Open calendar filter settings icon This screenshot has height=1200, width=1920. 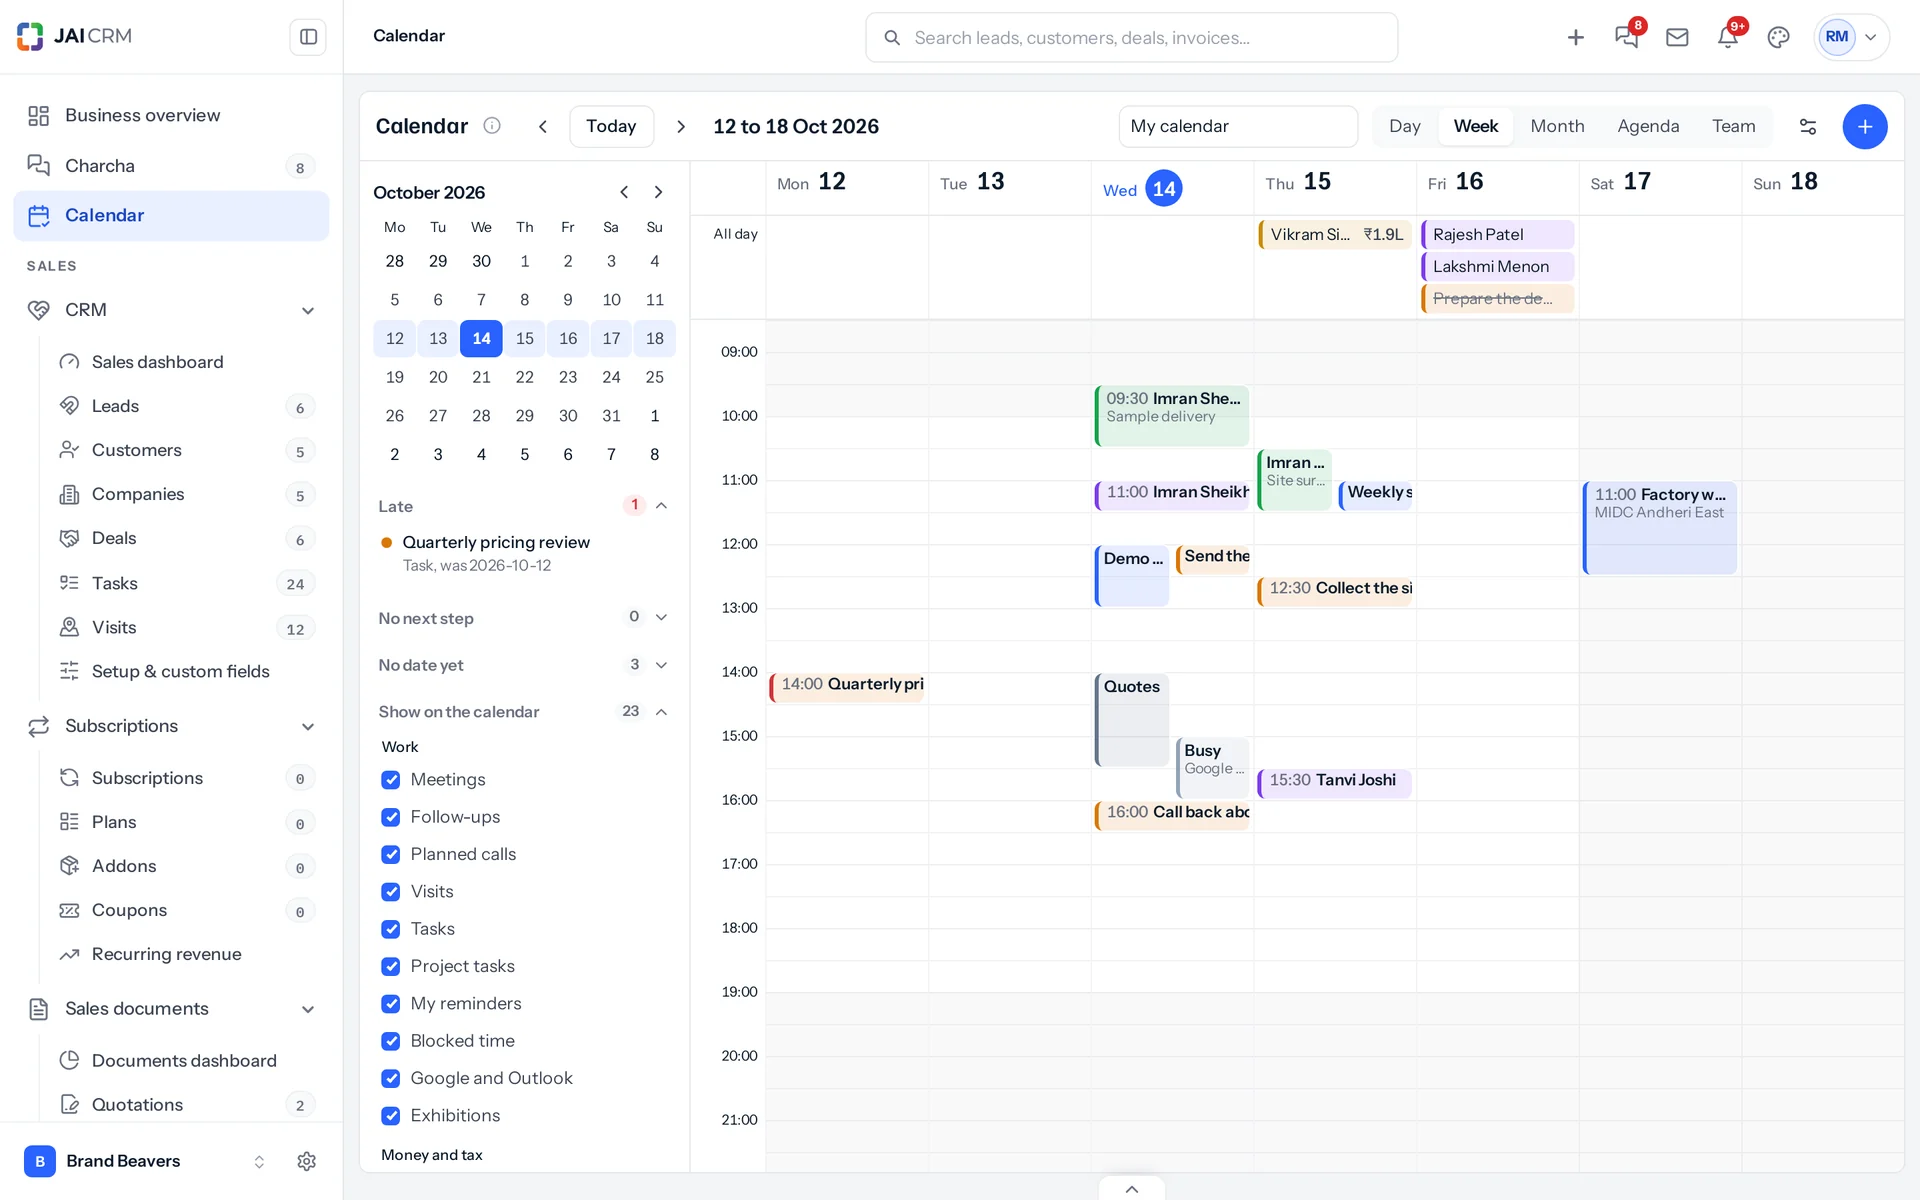[1808, 126]
